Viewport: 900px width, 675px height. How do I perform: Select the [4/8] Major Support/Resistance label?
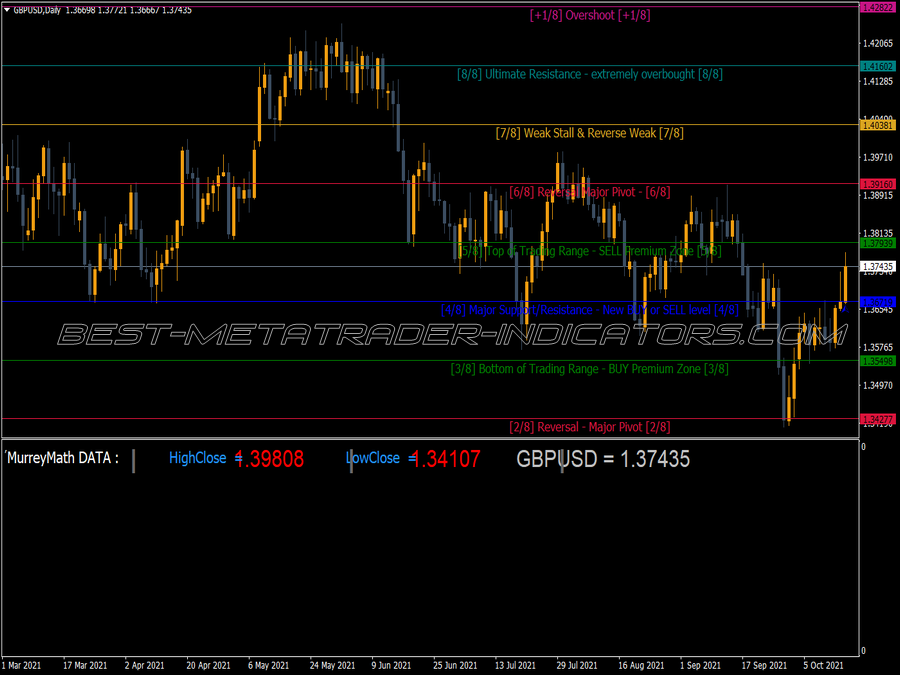pyautogui.click(x=589, y=310)
